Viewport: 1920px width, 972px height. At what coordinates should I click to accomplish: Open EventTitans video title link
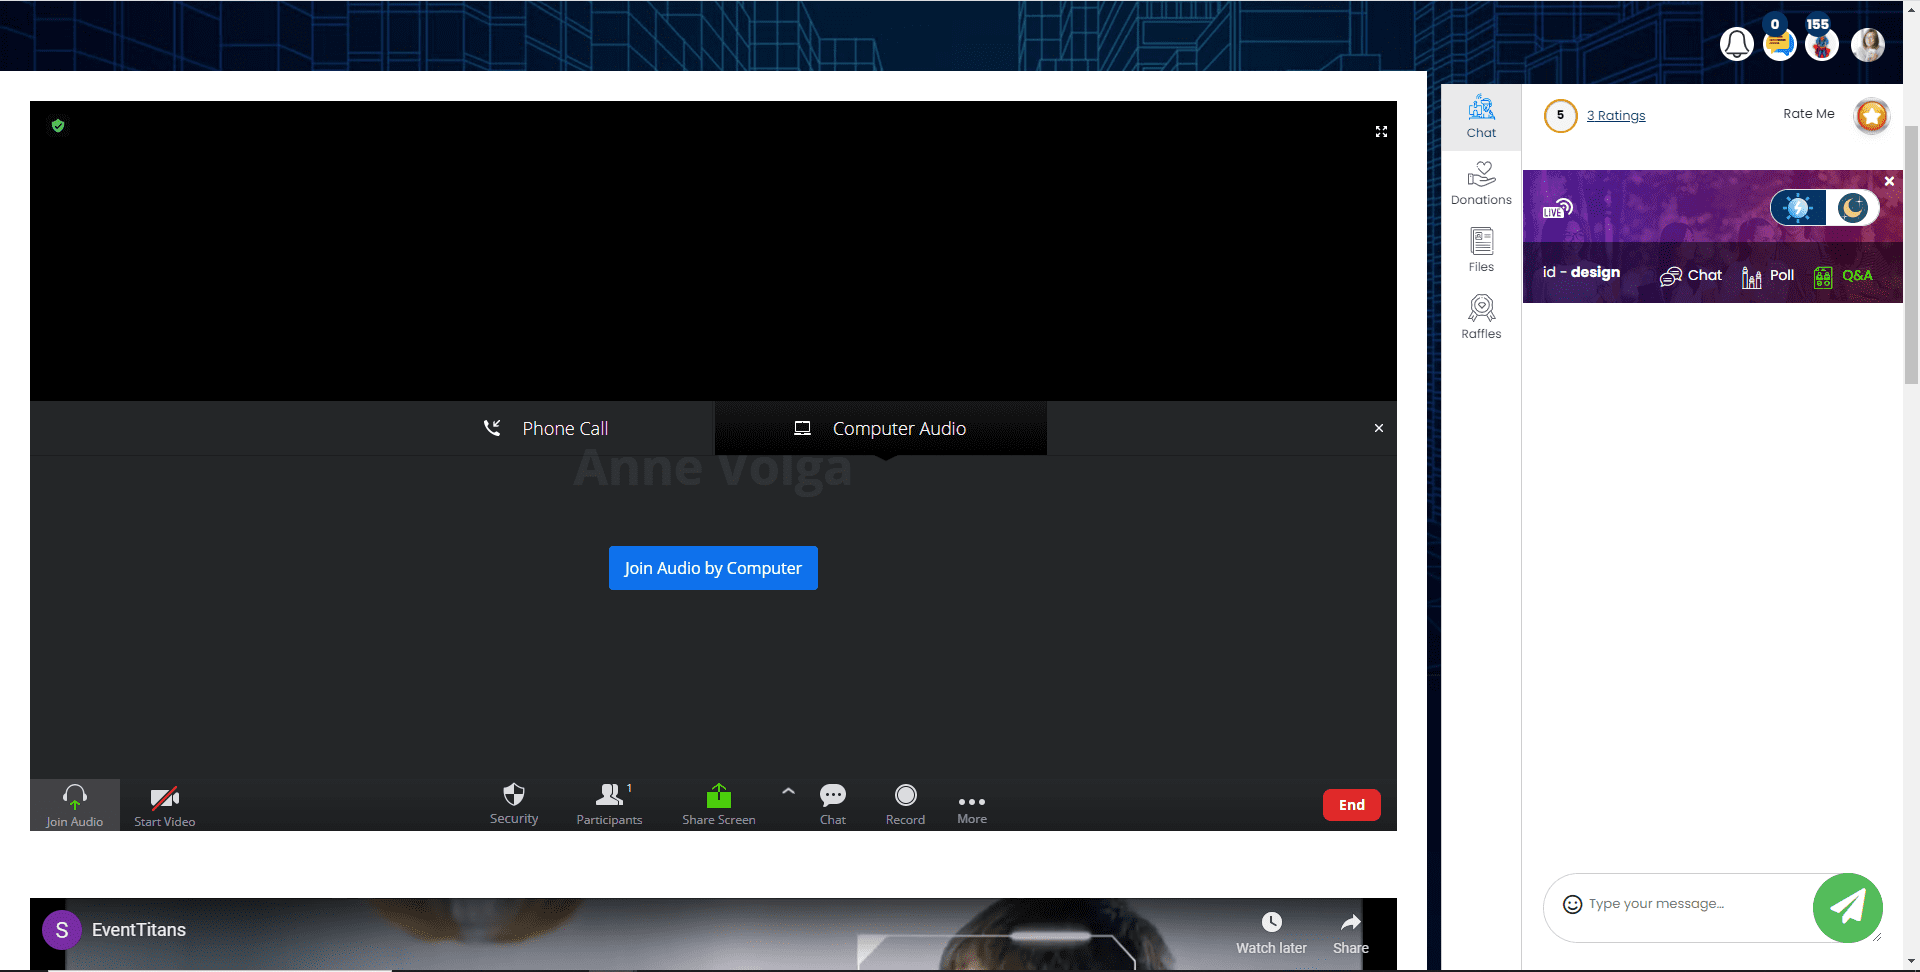click(139, 930)
